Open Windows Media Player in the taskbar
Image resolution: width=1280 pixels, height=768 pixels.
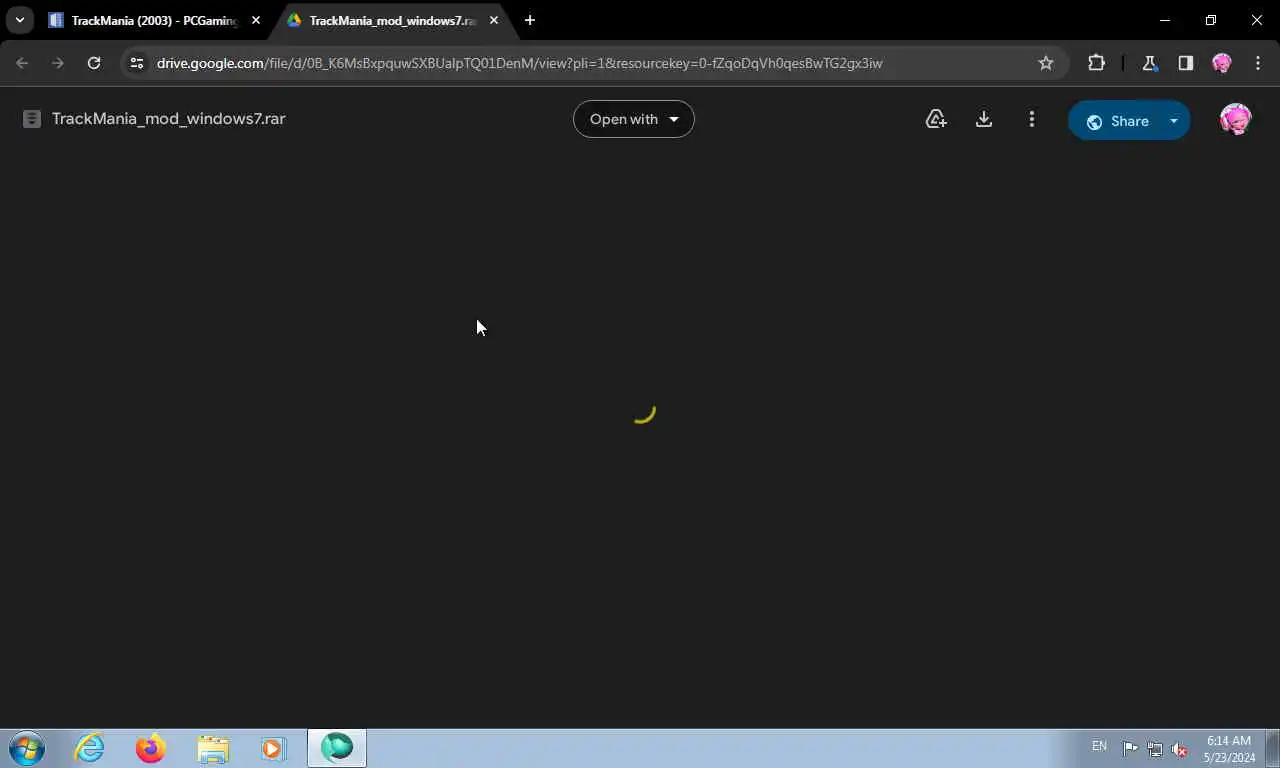[274, 748]
